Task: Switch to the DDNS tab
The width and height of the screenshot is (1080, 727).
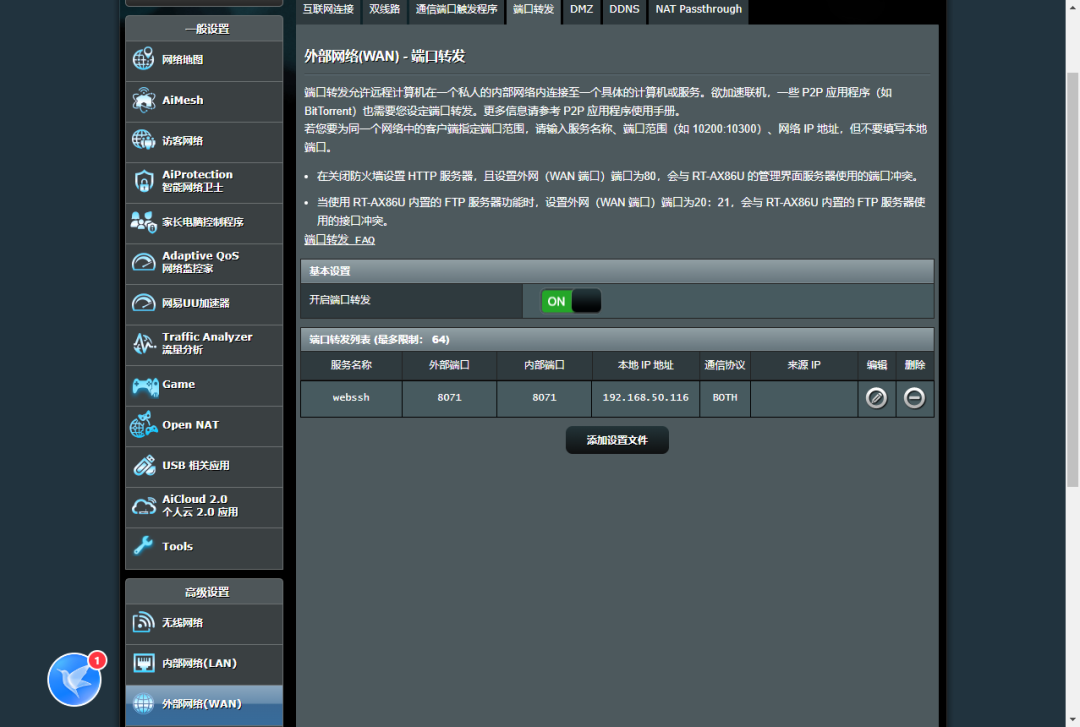Action: point(624,10)
